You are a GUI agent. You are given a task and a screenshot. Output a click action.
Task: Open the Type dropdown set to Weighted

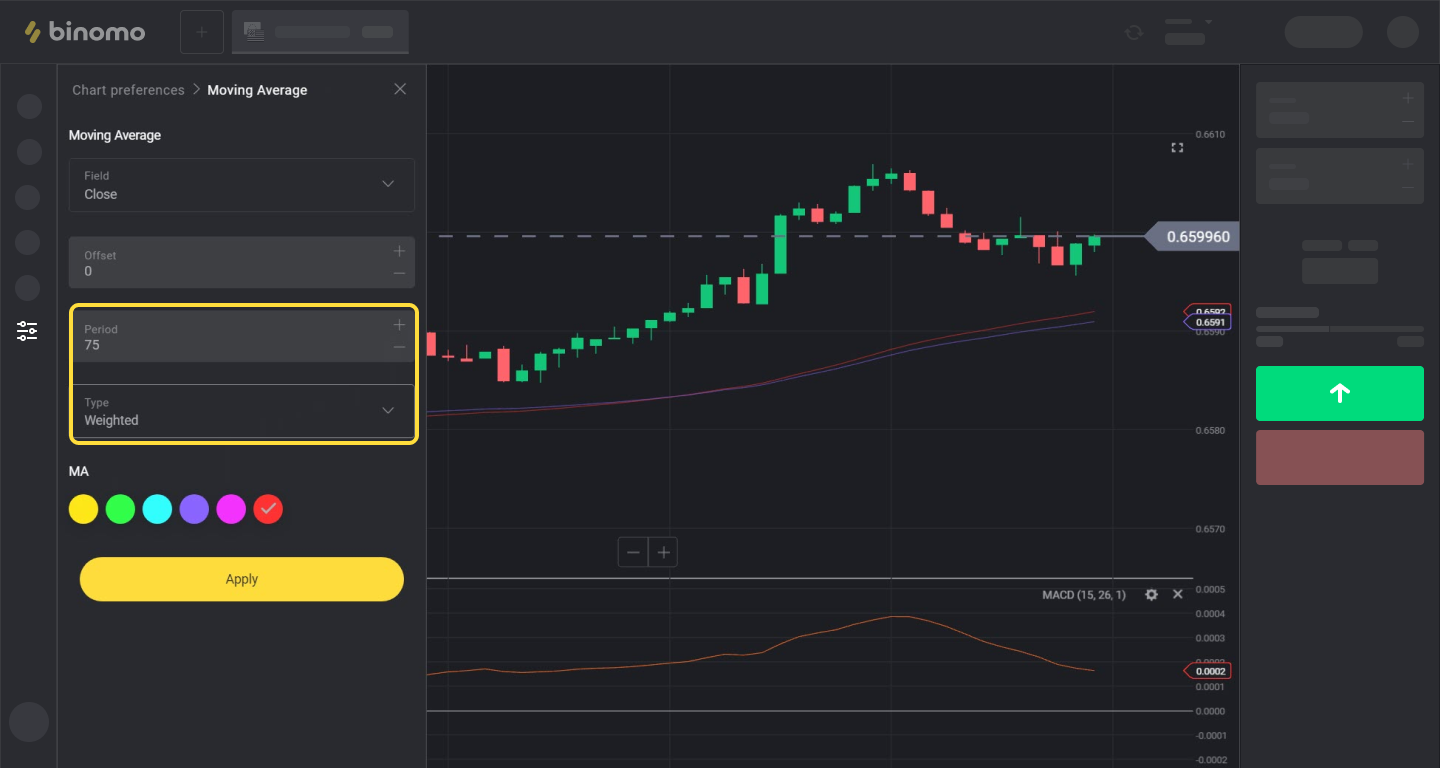click(x=241, y=411)
